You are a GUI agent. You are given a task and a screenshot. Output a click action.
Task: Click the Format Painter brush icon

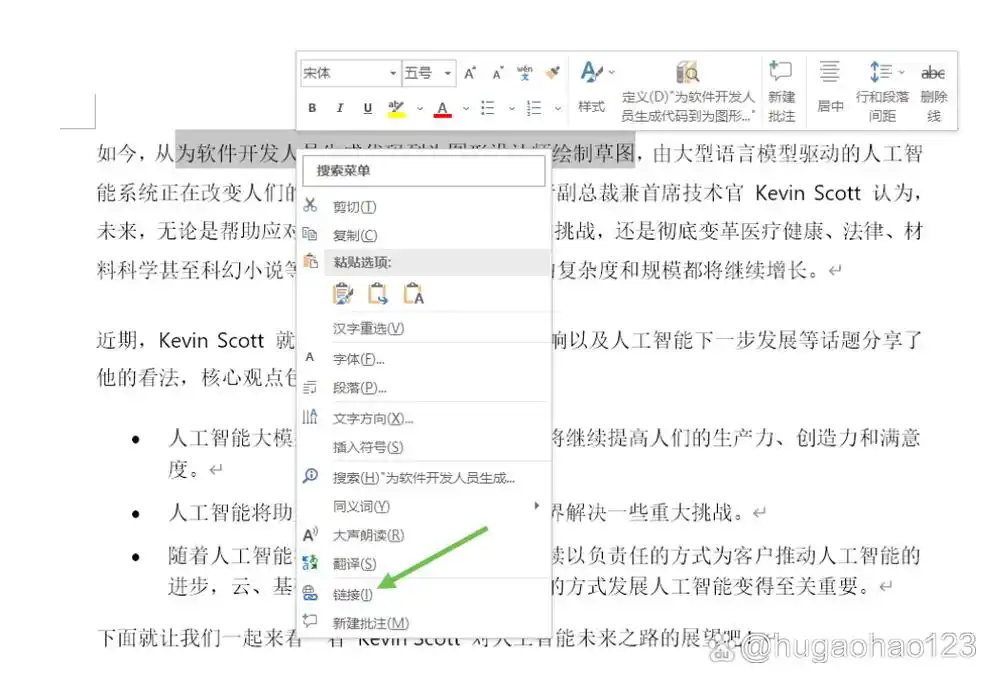pos(552,73)
